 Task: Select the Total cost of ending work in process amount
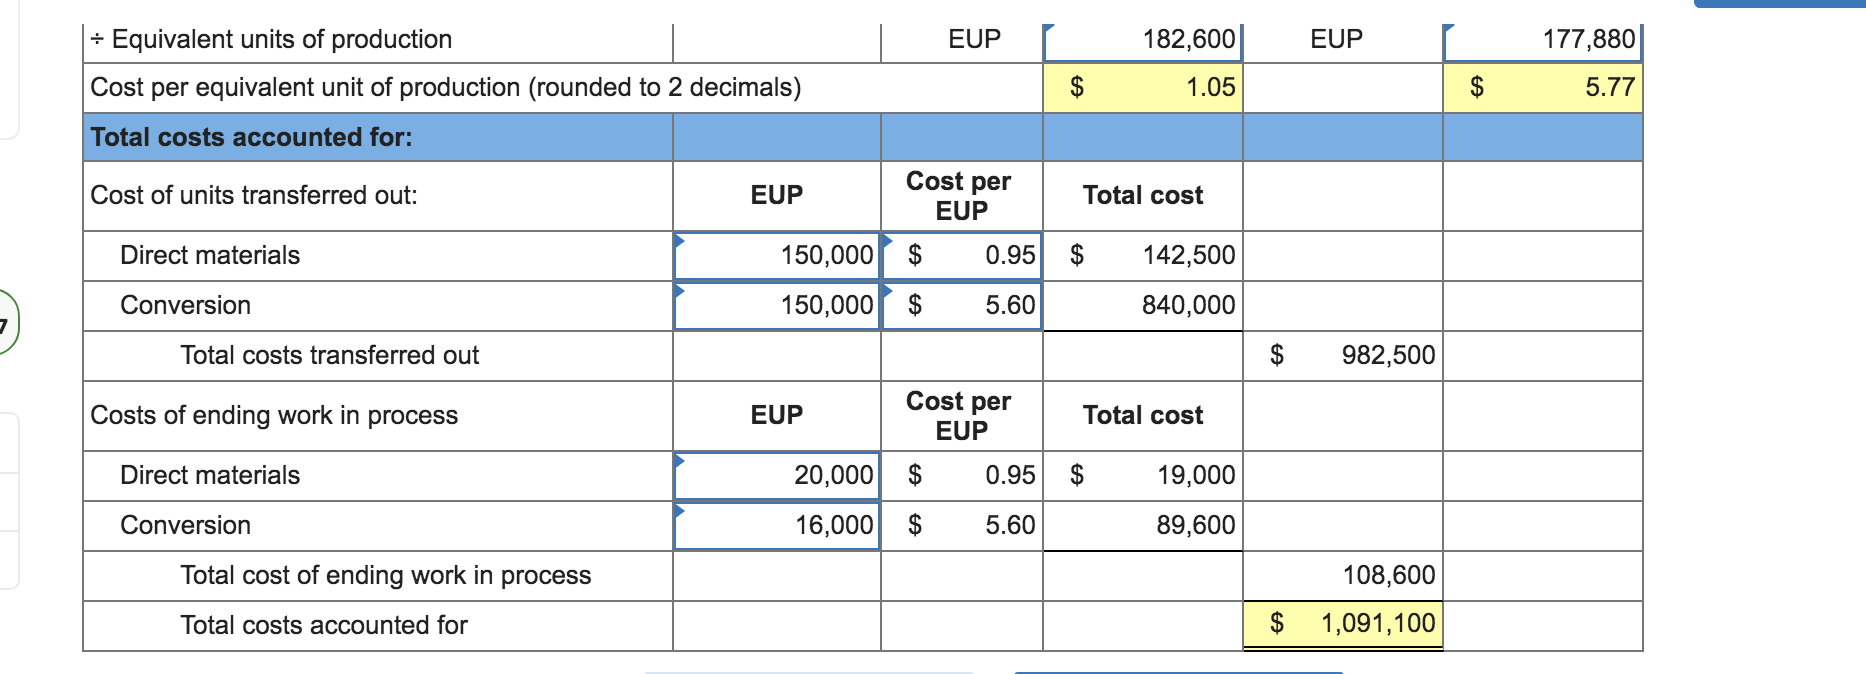coord(1342,575)
